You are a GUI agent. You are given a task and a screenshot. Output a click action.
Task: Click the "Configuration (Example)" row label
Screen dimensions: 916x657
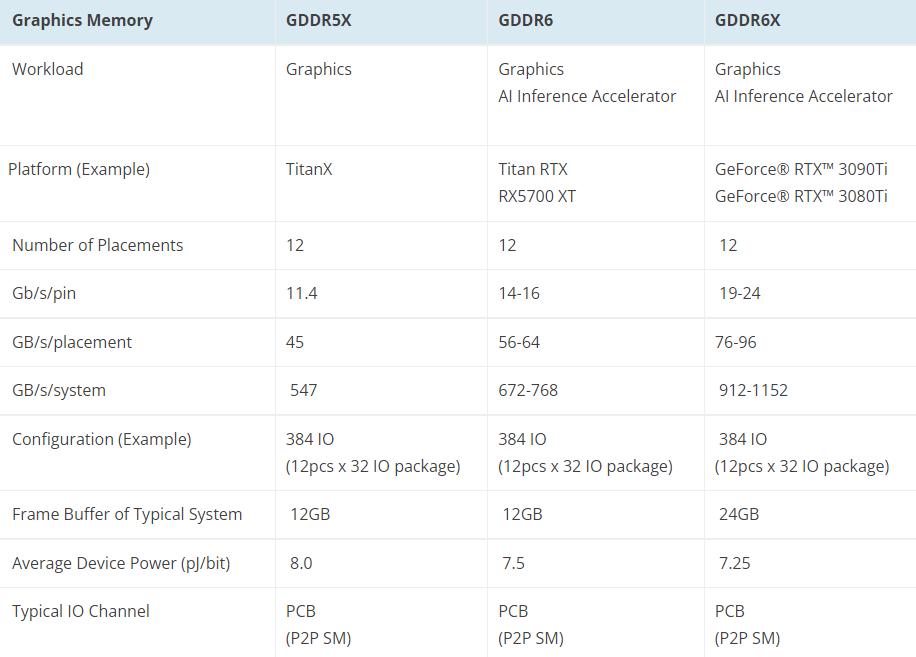[x=102, y=439]
